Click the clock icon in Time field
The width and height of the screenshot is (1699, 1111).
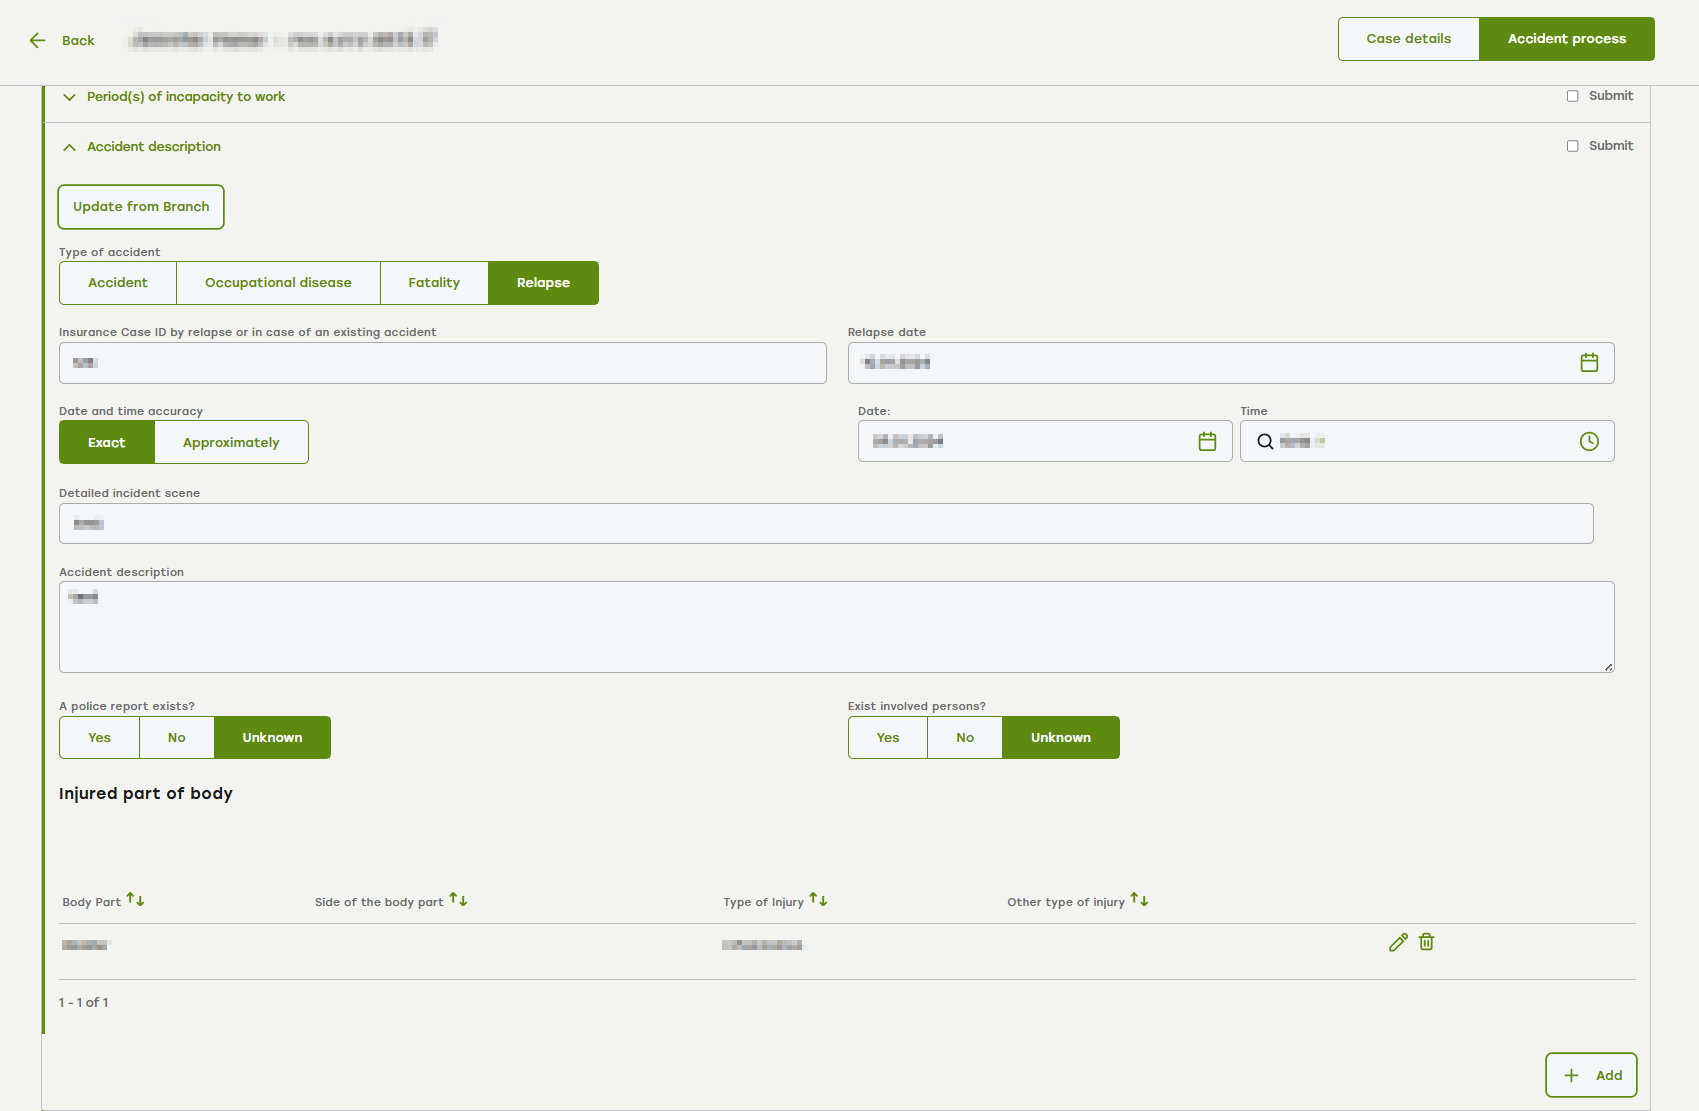coord(1589,441)
